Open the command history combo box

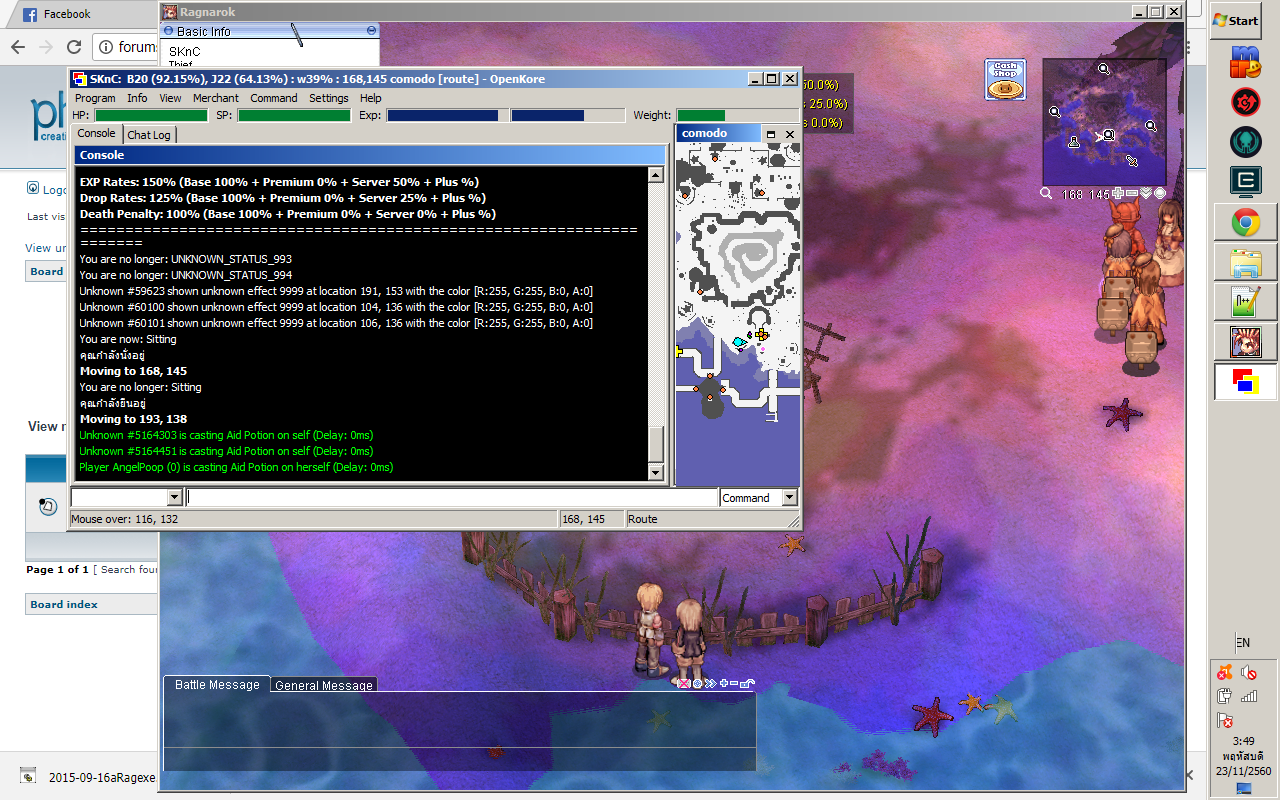[174, 497]
